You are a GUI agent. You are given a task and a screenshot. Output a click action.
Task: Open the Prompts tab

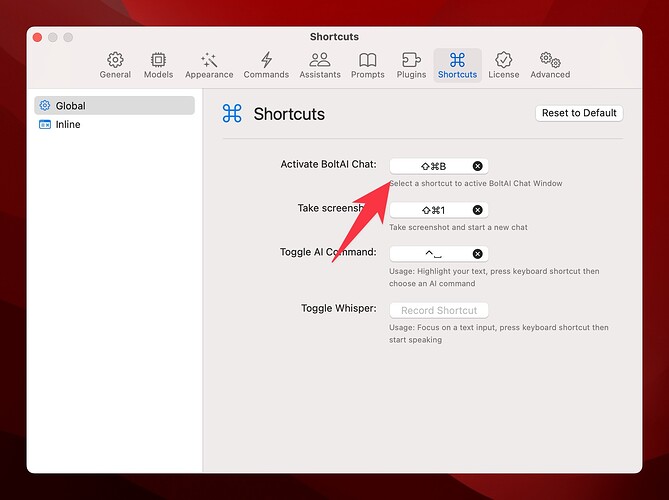click(x=368, y=65)
